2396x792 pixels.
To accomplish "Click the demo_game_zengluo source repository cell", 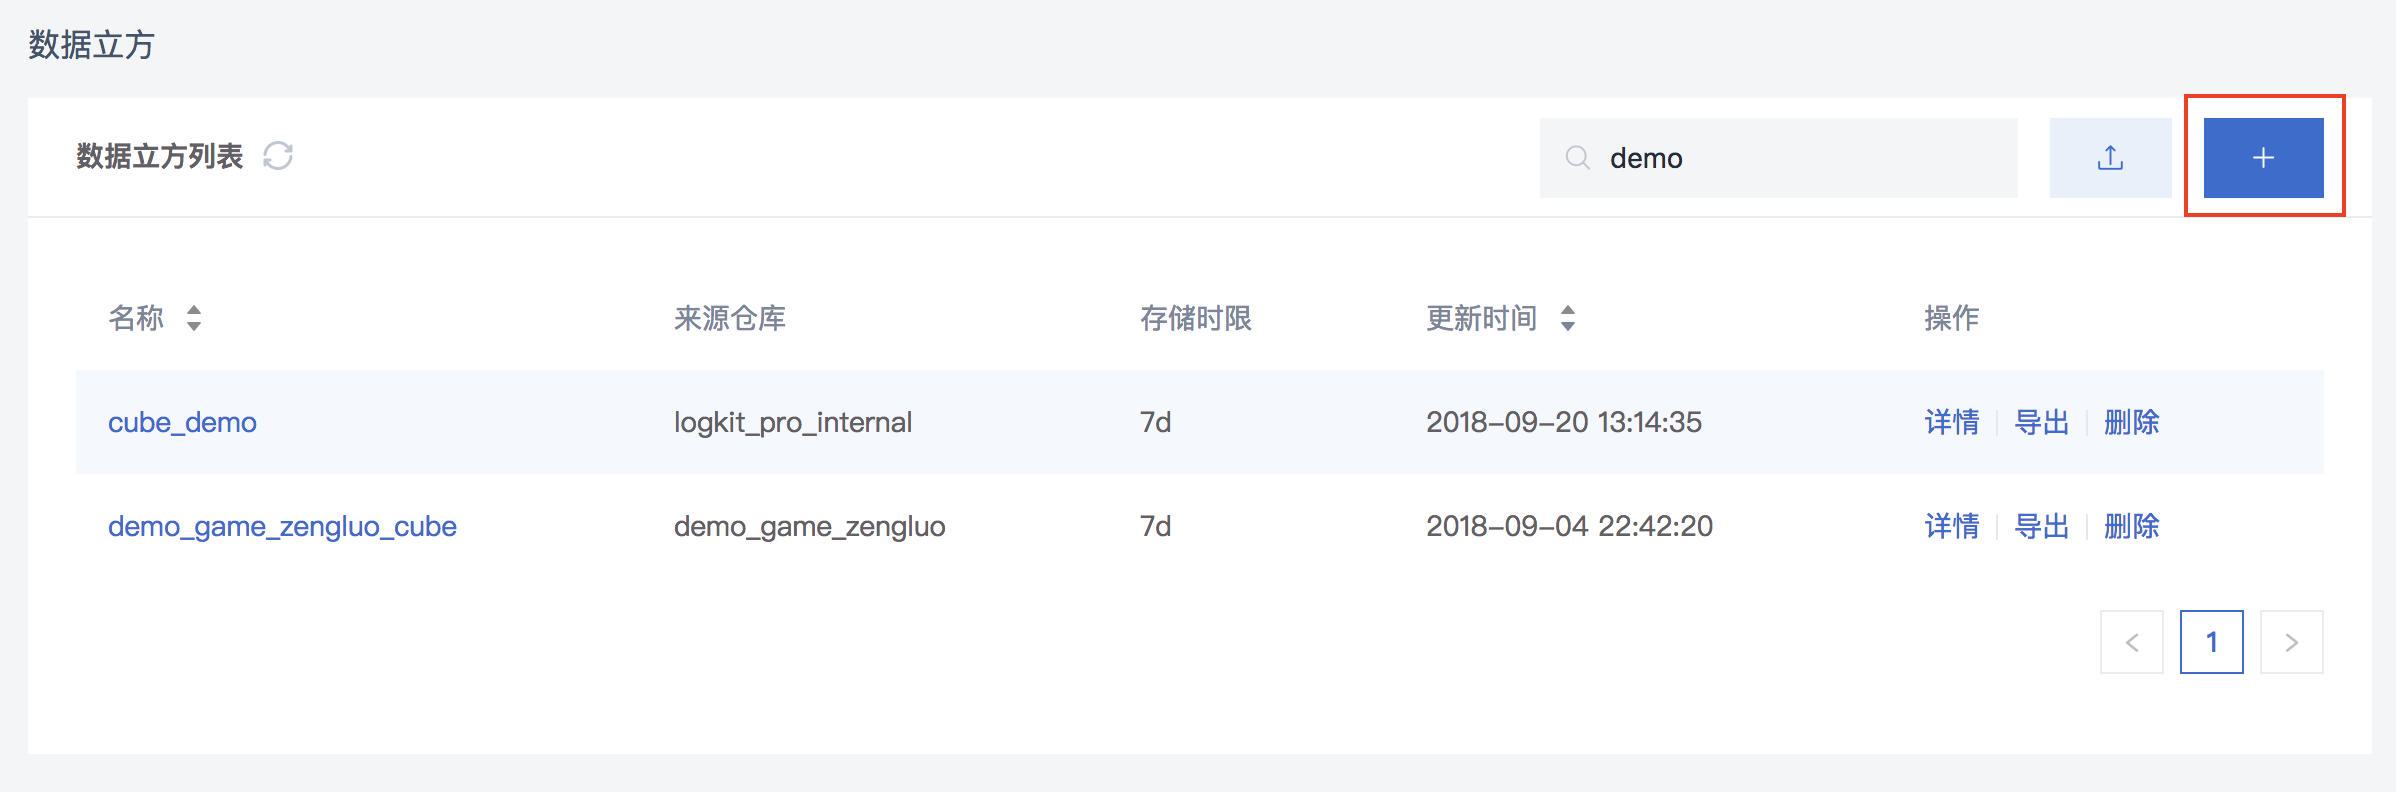I will tap(810, 526).
